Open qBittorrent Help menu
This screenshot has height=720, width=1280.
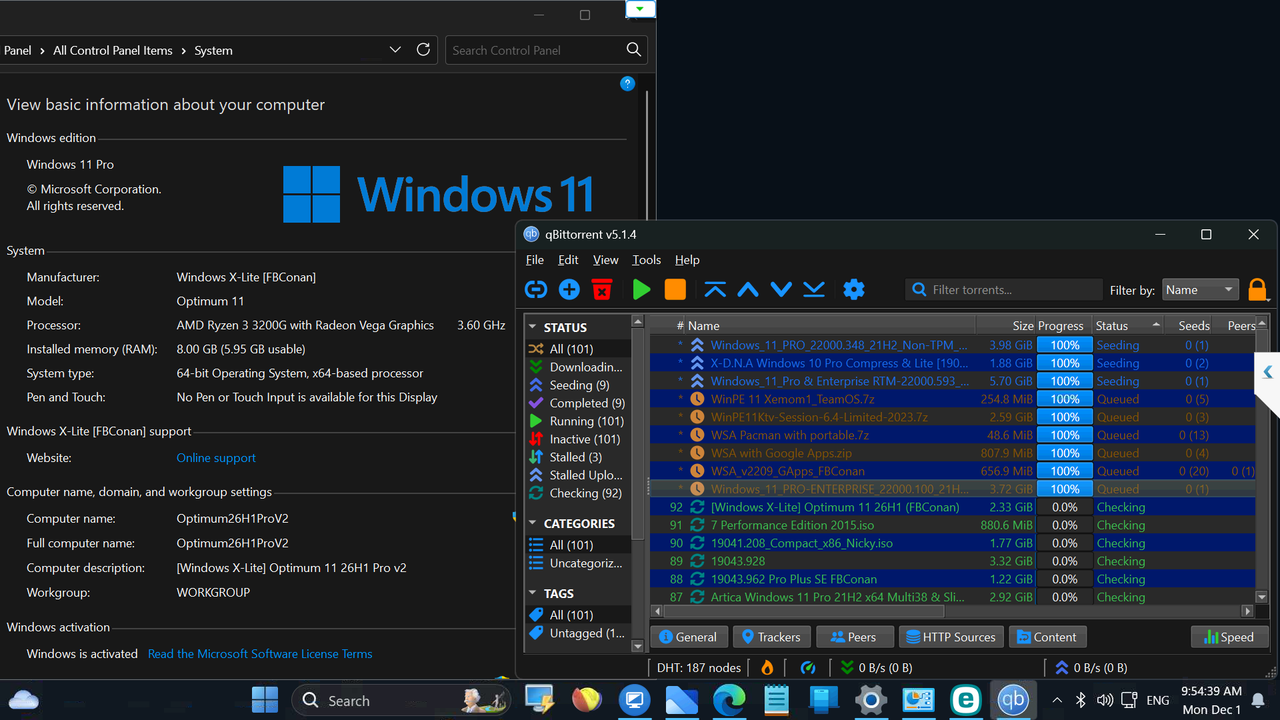687,260
